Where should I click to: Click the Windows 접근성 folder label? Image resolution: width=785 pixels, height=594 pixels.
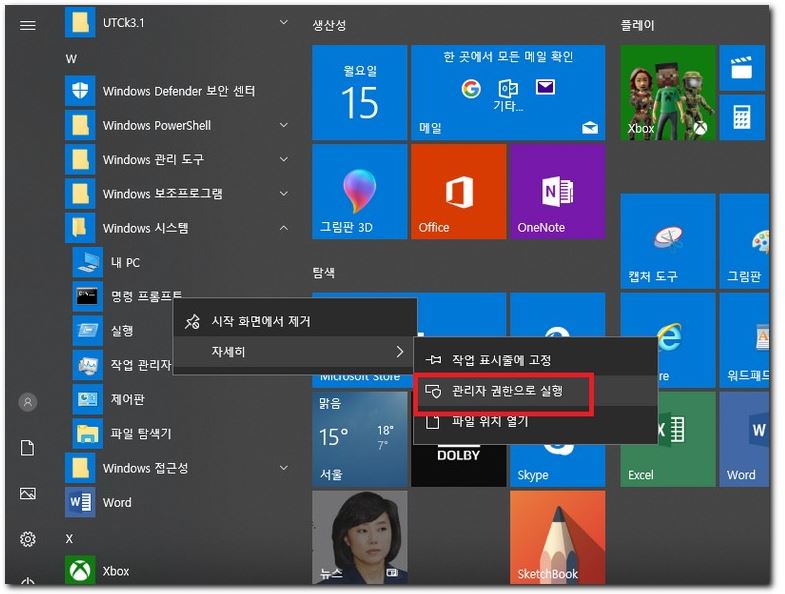[145, 468]
